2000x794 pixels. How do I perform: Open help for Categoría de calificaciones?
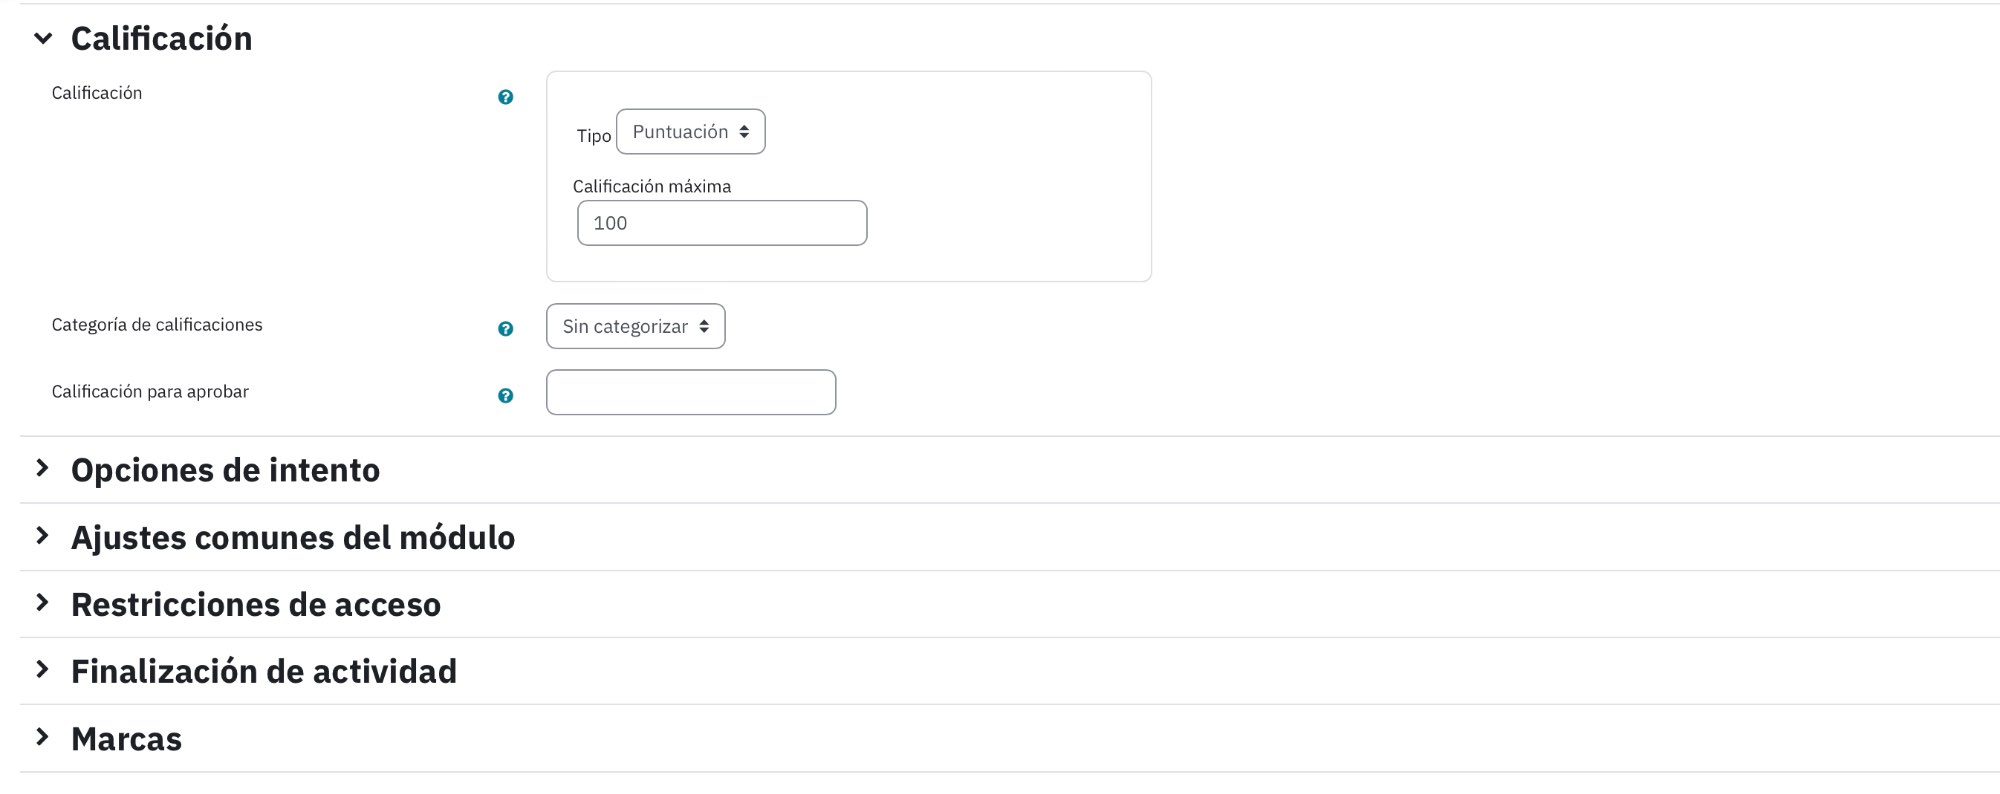click(506, 329)
